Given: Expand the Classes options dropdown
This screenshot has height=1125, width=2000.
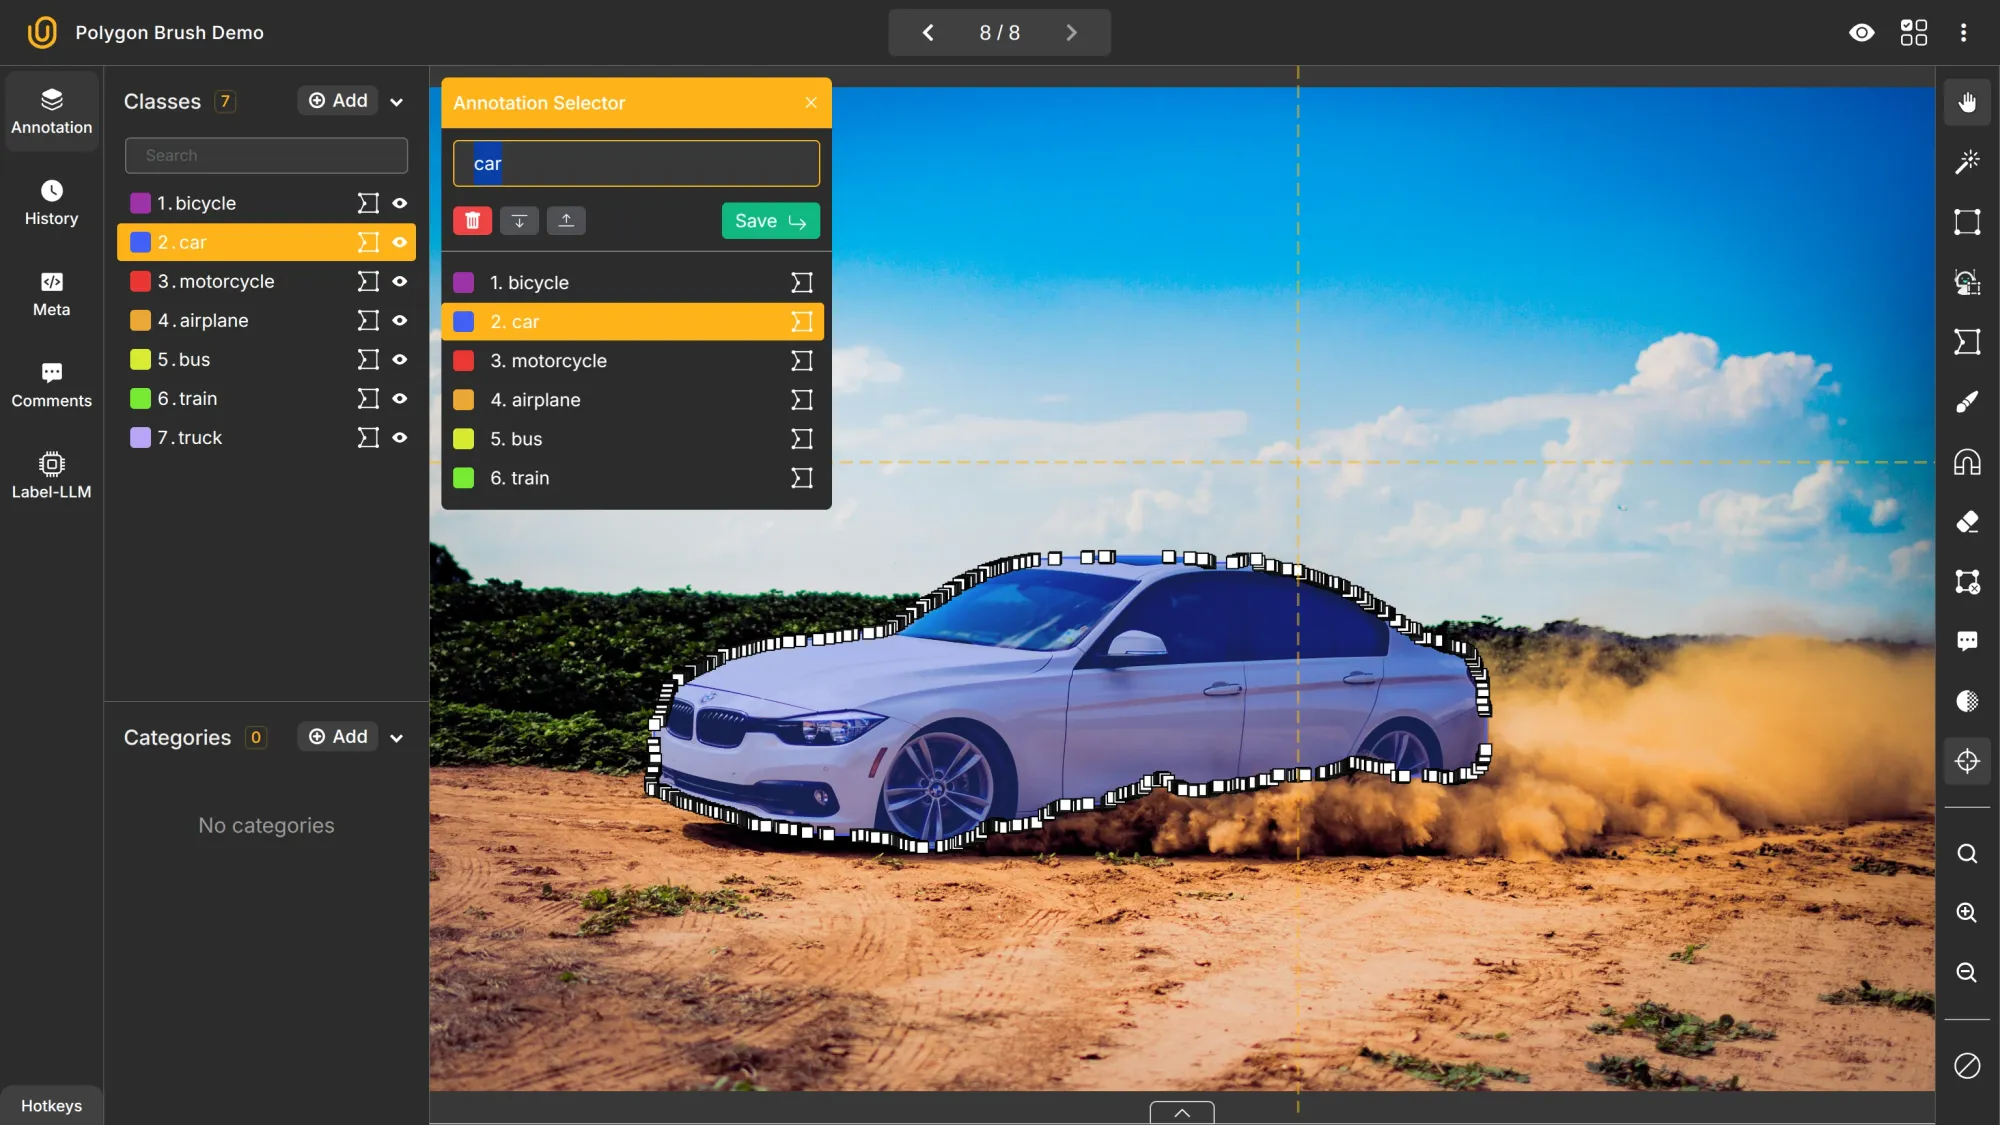Looking at the screenshot, I should point(397,101).
